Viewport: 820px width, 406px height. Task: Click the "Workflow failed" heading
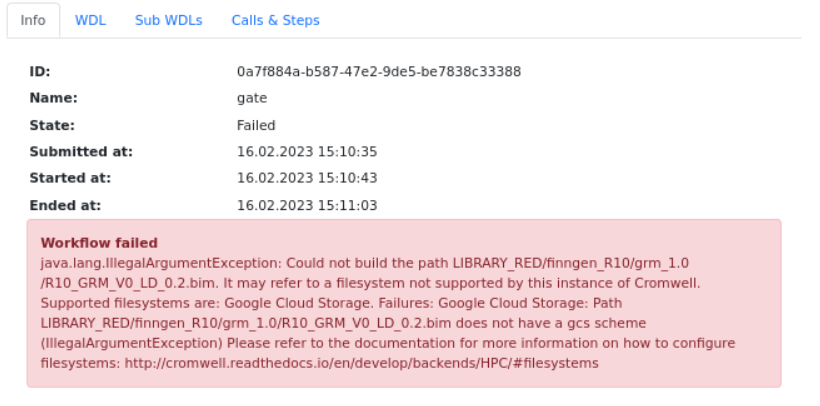(x=99, y=243)
